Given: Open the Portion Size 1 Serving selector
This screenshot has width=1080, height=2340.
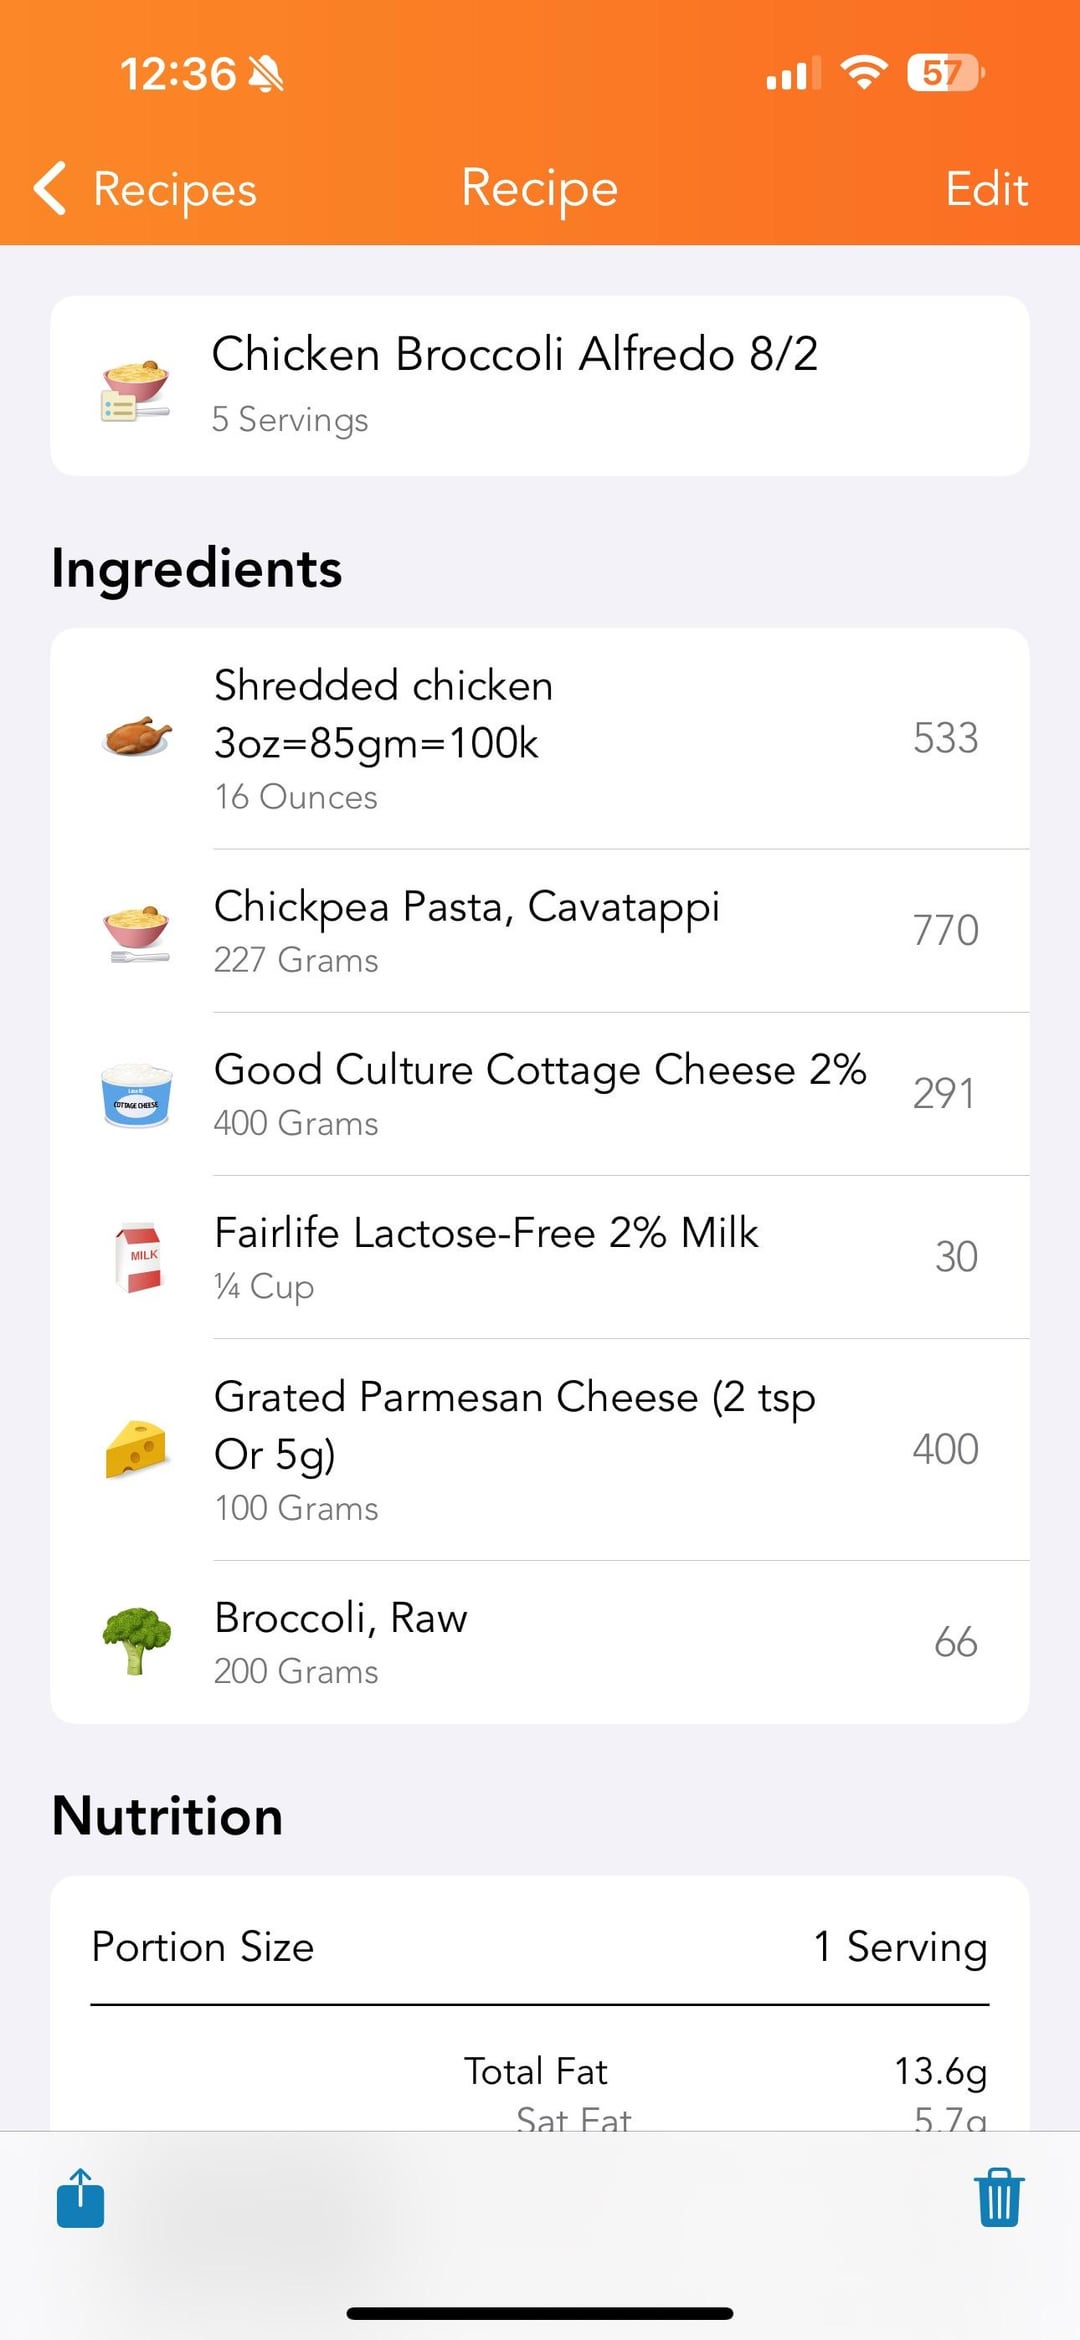Looking at the screenshot, I should [x=900, y=1946].
